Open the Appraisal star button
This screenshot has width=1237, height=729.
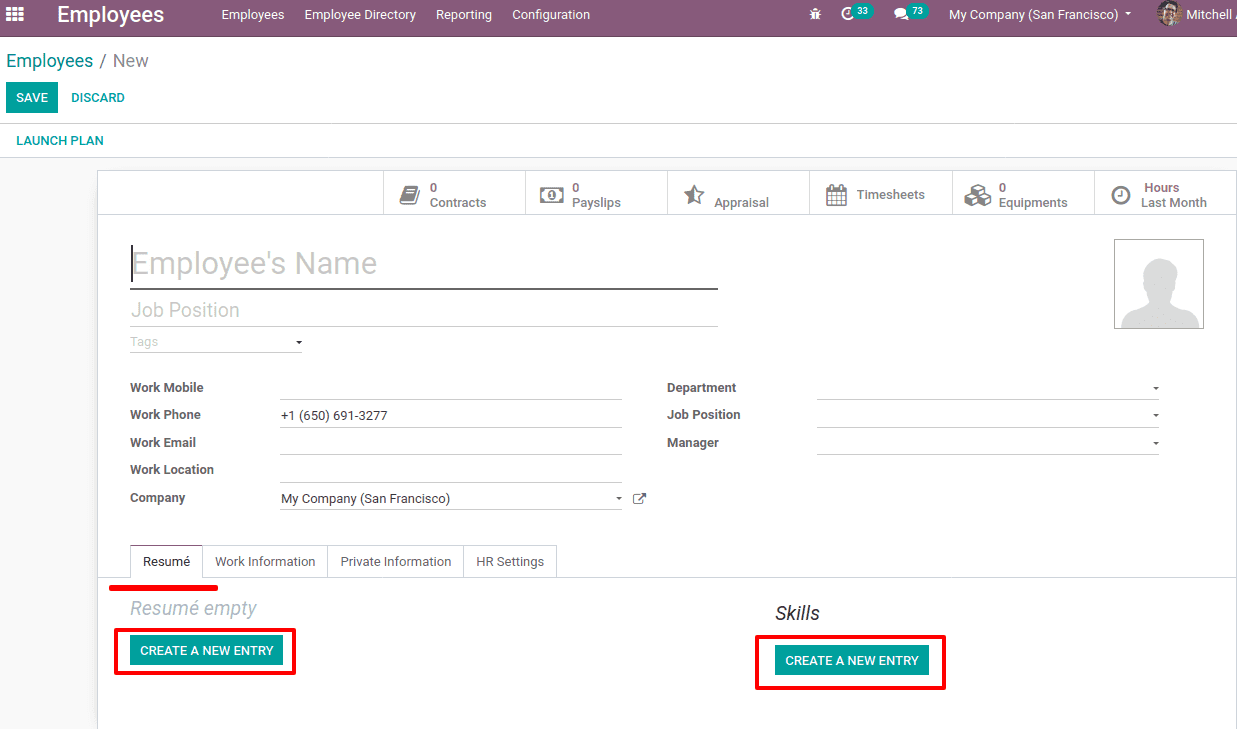pos(738,194)
